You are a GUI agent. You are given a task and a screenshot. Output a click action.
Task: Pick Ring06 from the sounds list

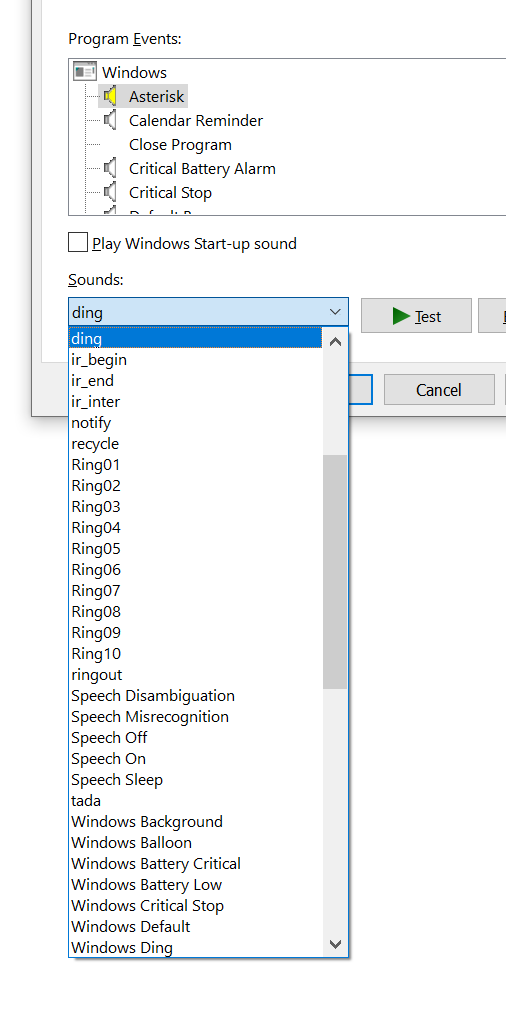coord(195,570)
